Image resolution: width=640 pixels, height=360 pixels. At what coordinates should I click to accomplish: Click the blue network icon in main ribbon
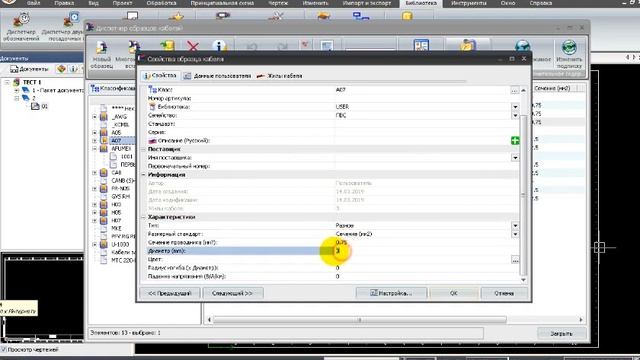361,17
